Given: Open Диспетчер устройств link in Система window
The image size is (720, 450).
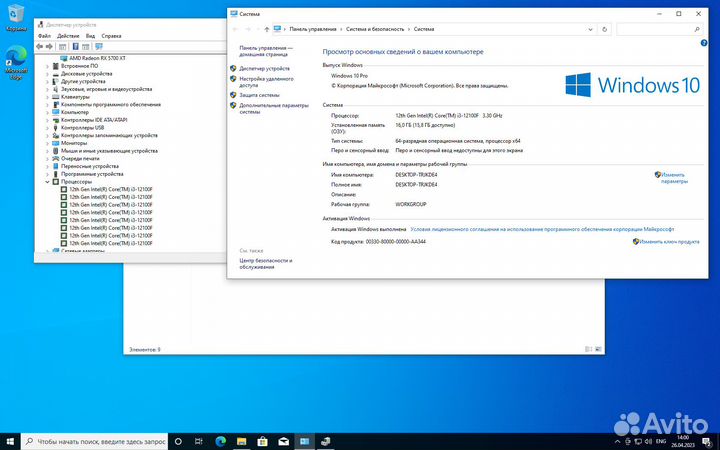Looking at the screenshot, I should click(x=264, y=68).
